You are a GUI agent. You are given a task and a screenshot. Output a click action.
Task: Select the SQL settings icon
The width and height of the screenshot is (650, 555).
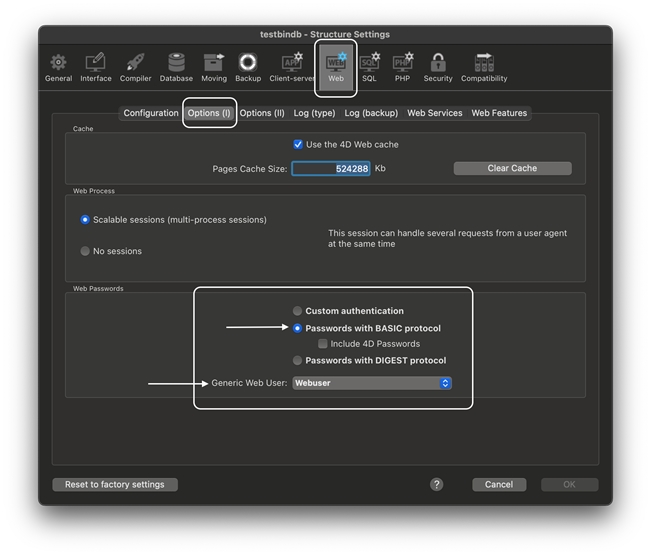pos(369,67)
